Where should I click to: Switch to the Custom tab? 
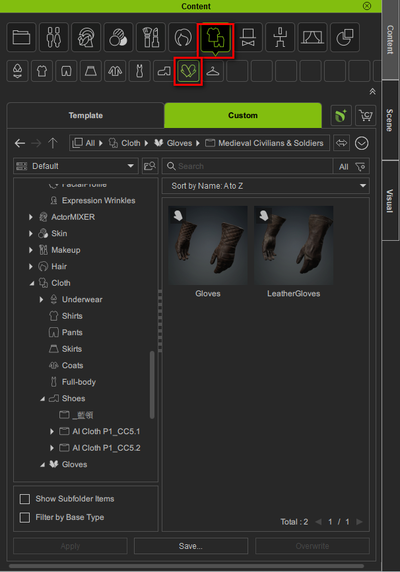tap(243, 115)
